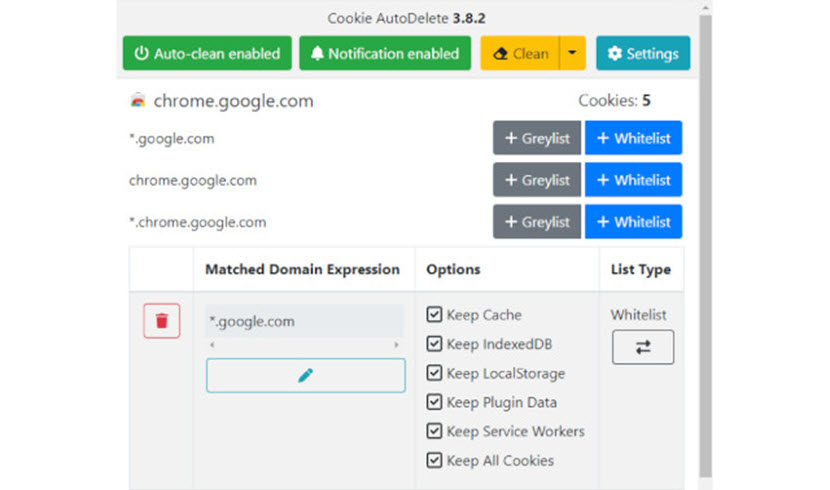Click the Options column header

pos(453,269)
